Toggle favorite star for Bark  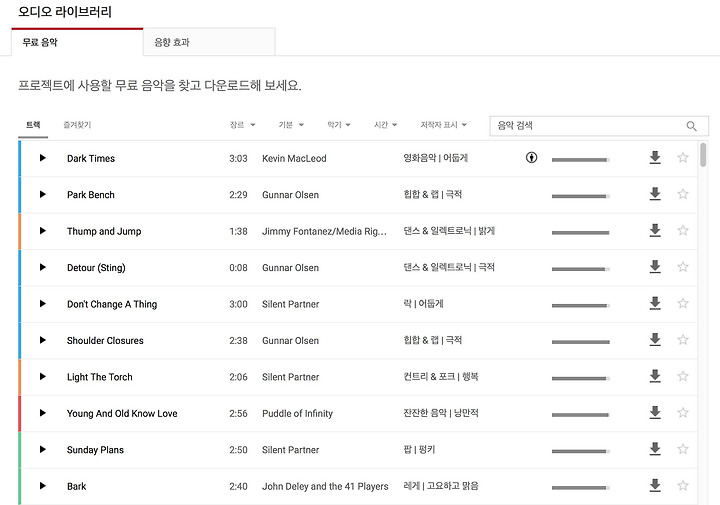(x=683, y=486)
